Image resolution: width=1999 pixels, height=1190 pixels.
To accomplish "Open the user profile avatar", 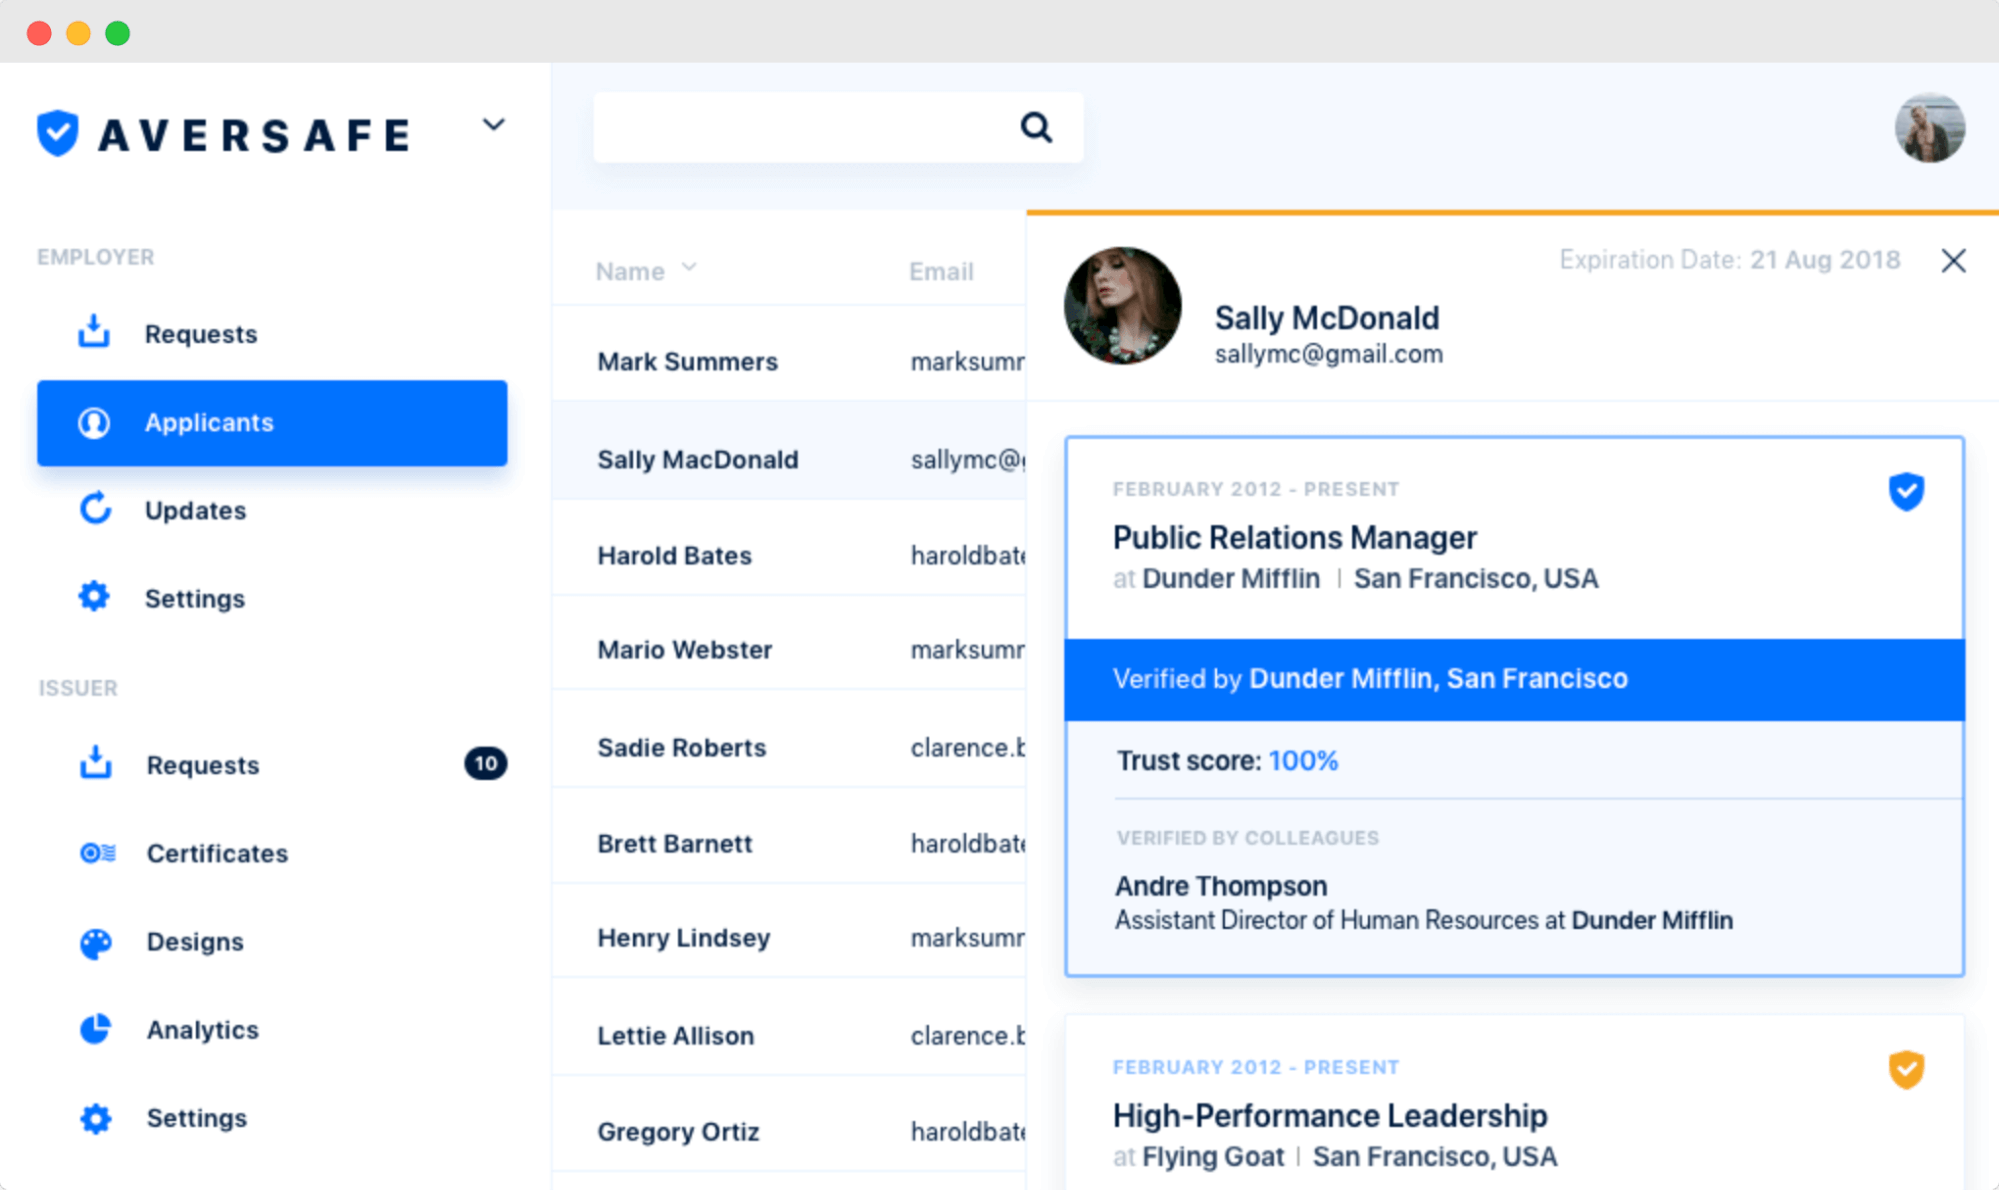I will (x=1929, y=127).
